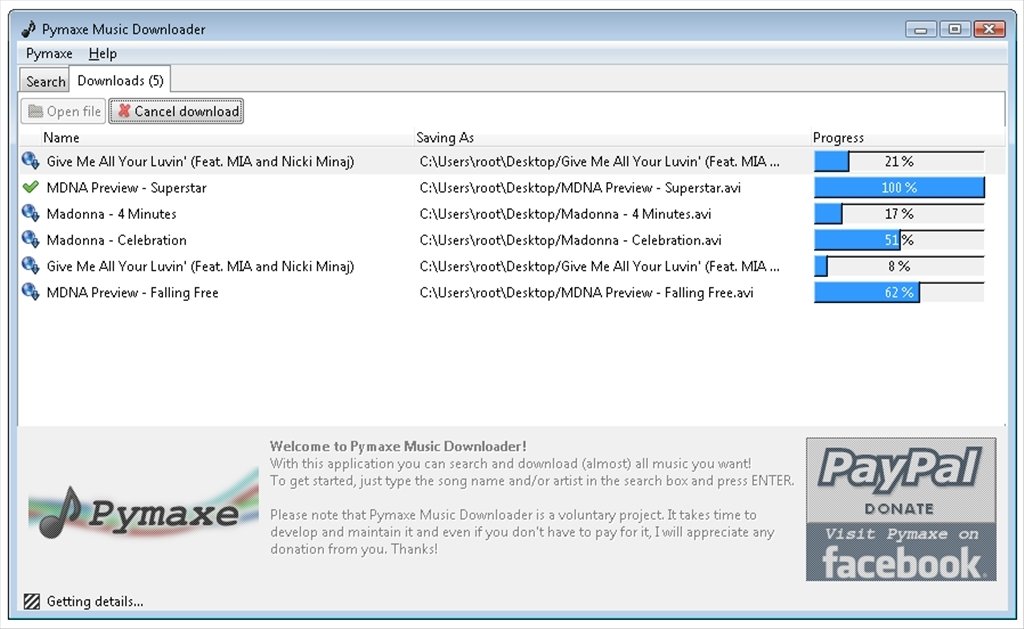This screenshot has width=1024, height=629.
Task: Click Welcome to Pymaxe Music Downloader! heading
Action: click(398, 446)
